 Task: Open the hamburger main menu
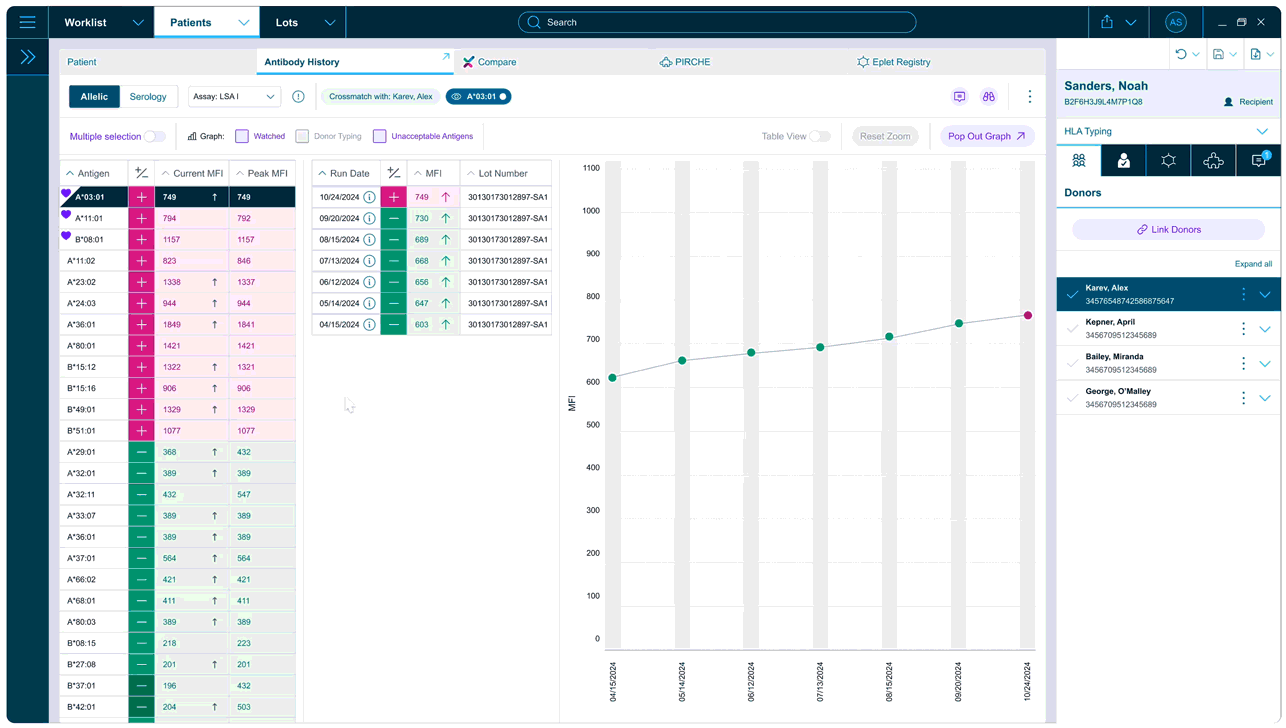[27, 22]
